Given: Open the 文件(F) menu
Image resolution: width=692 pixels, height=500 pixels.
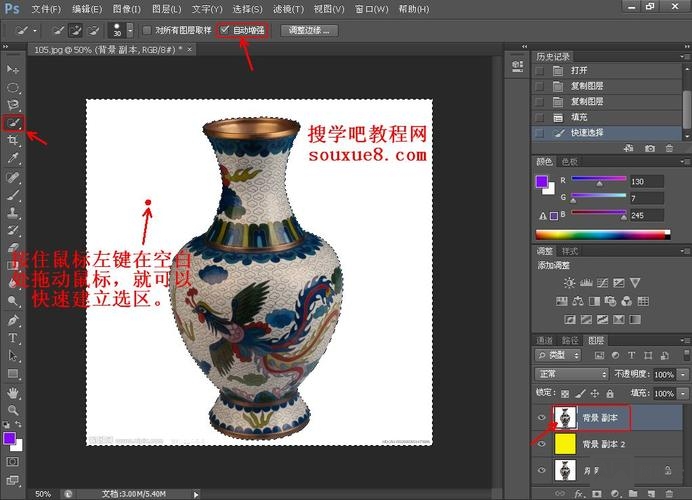Looking at the screenshot, I should (46, 9).
